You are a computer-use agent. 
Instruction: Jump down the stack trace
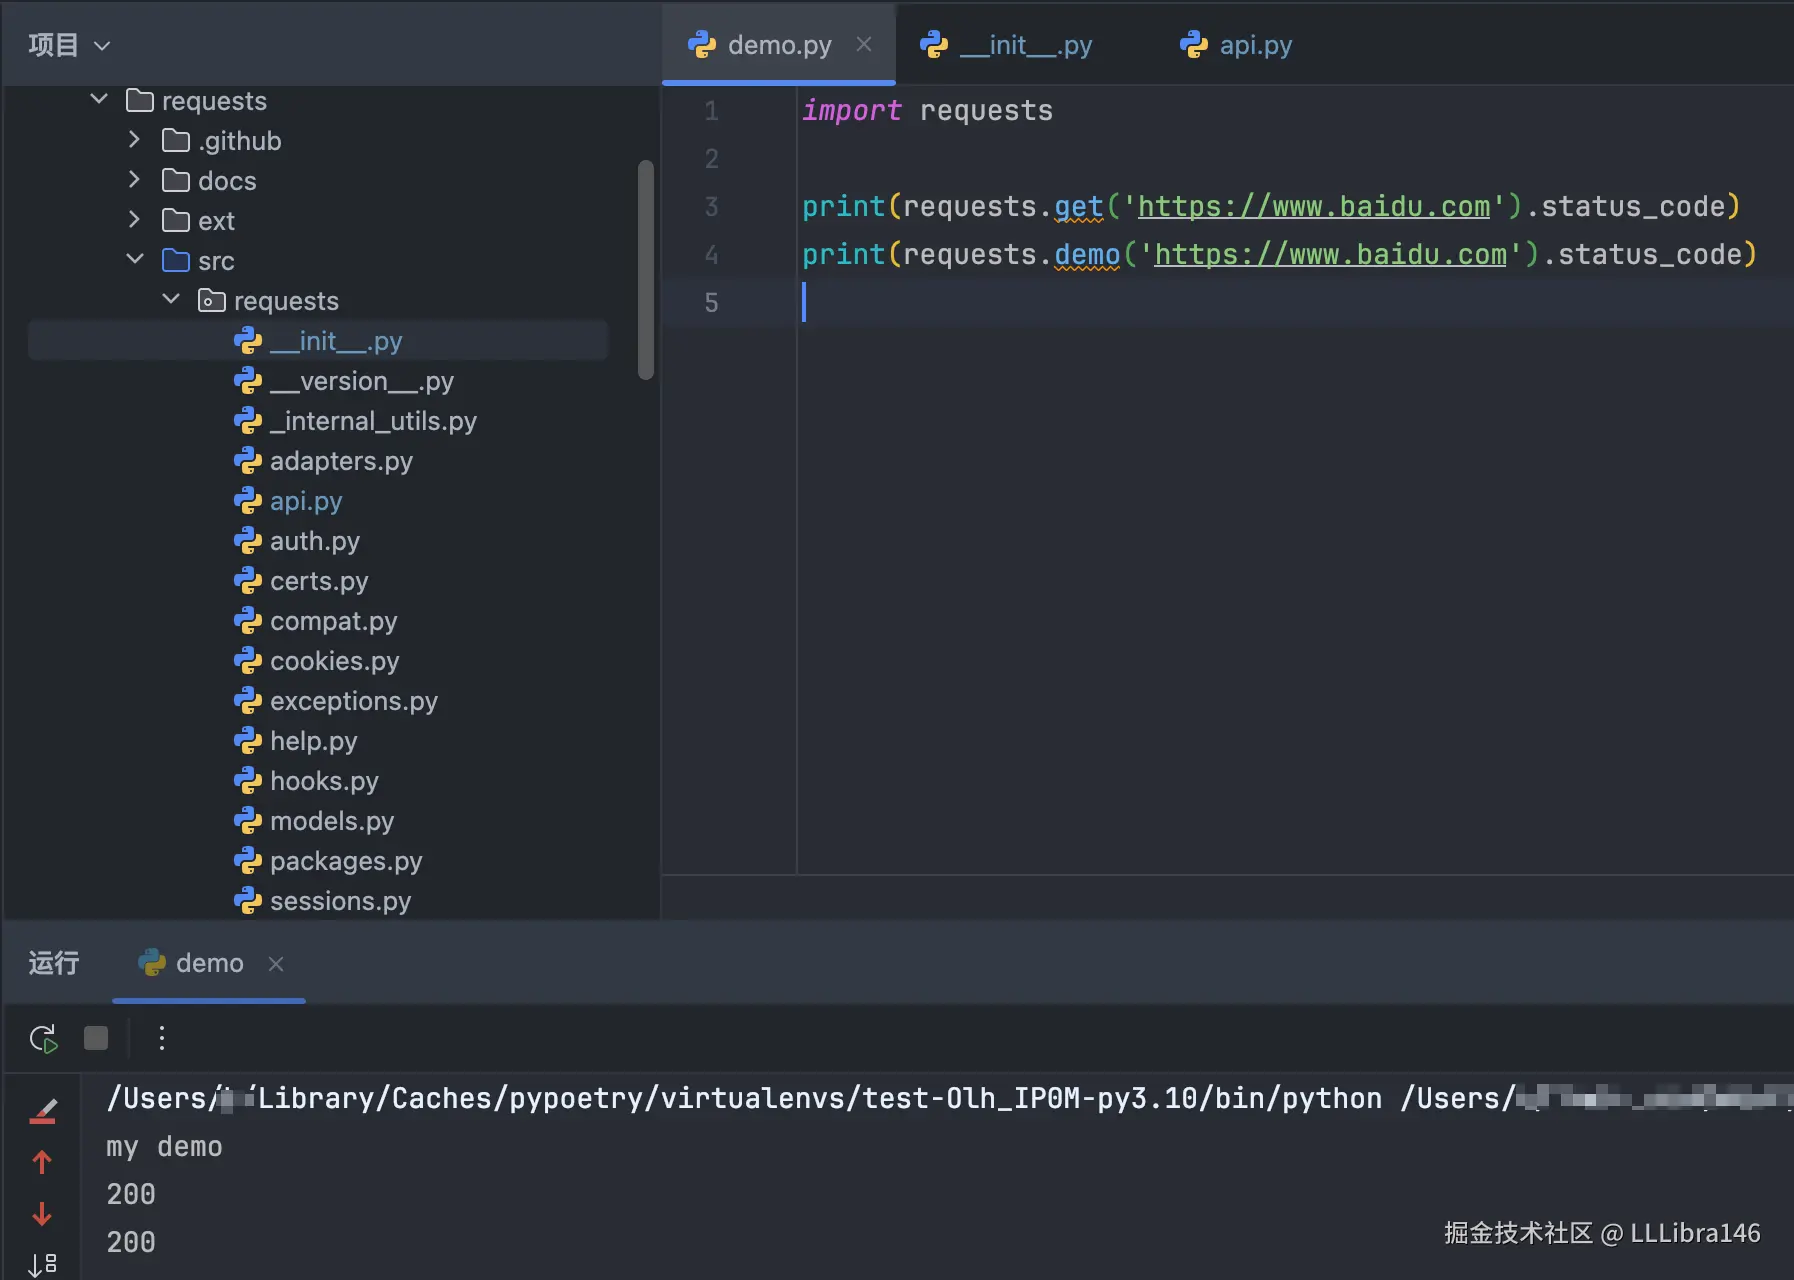pyautogui.click(x=42, y=1214)
